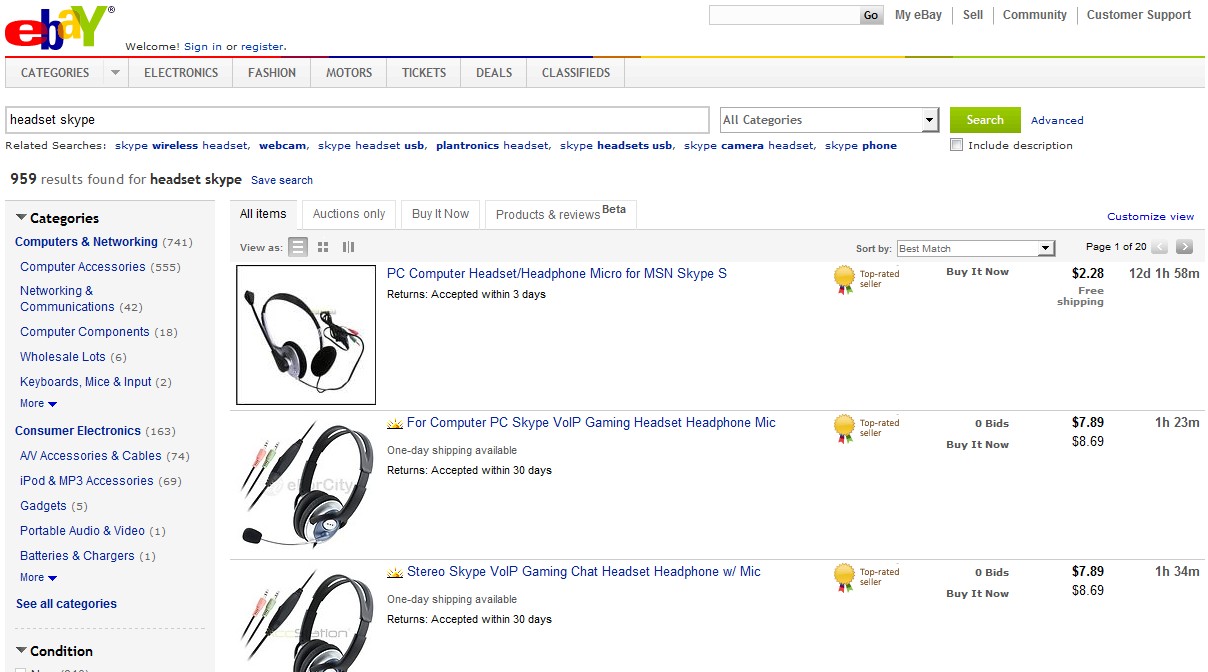Click Top-rated seller badge for Stereo Skype listing
The image size is (1208, 672).
pos(867,577)
